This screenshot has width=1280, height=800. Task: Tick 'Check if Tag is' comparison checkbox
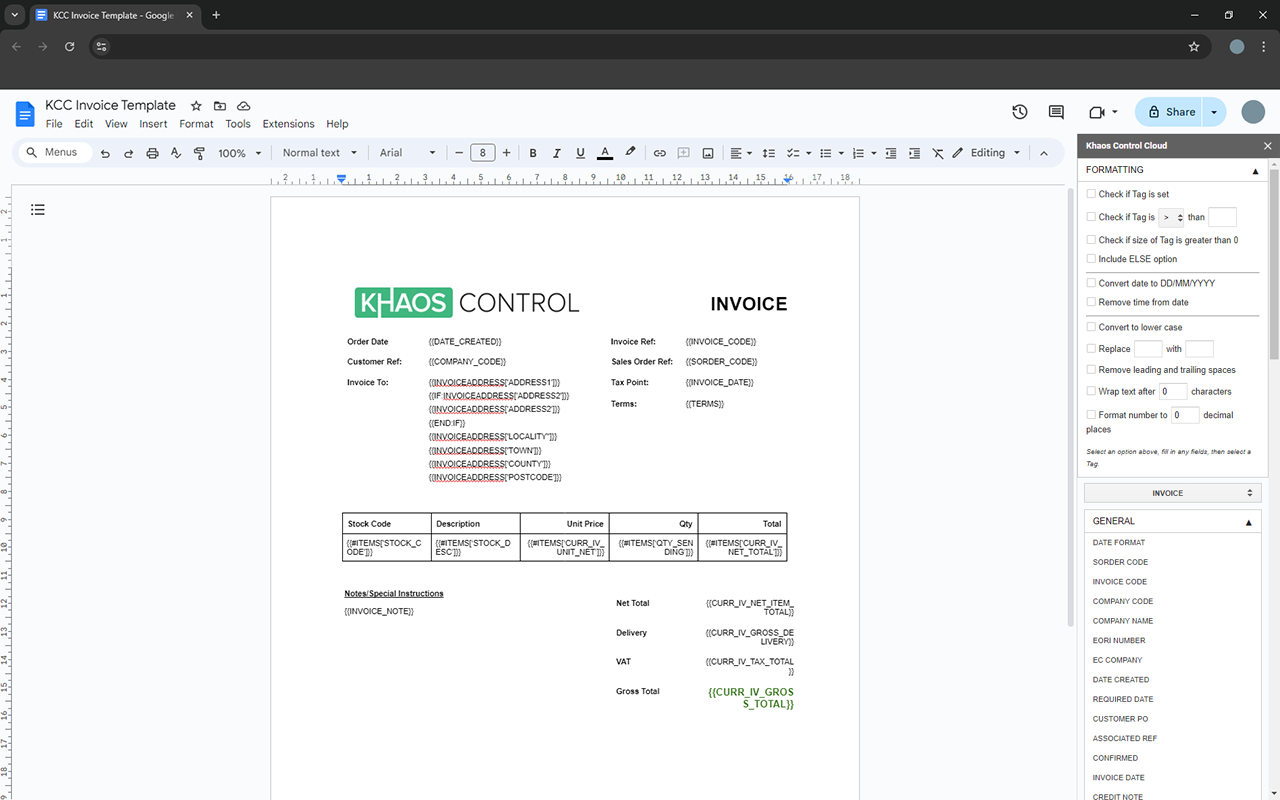[x=1091, y=217]
